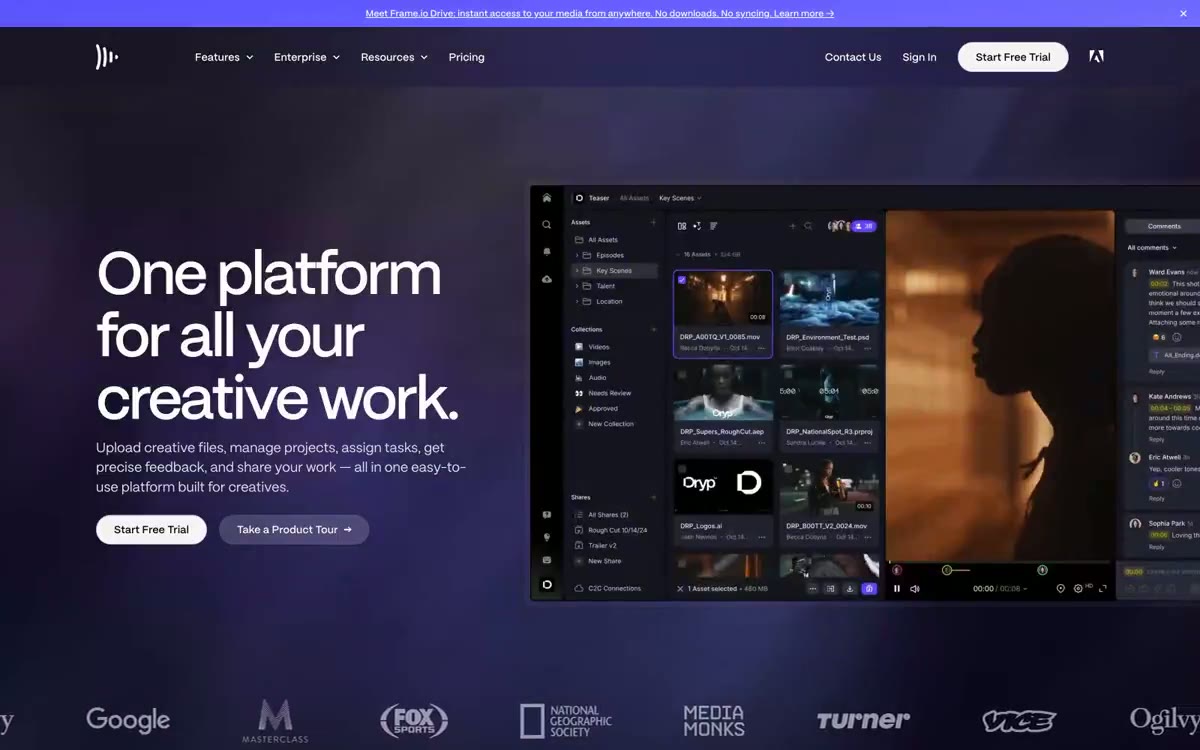Open the All comments filter dropdown

point(1151,248)
